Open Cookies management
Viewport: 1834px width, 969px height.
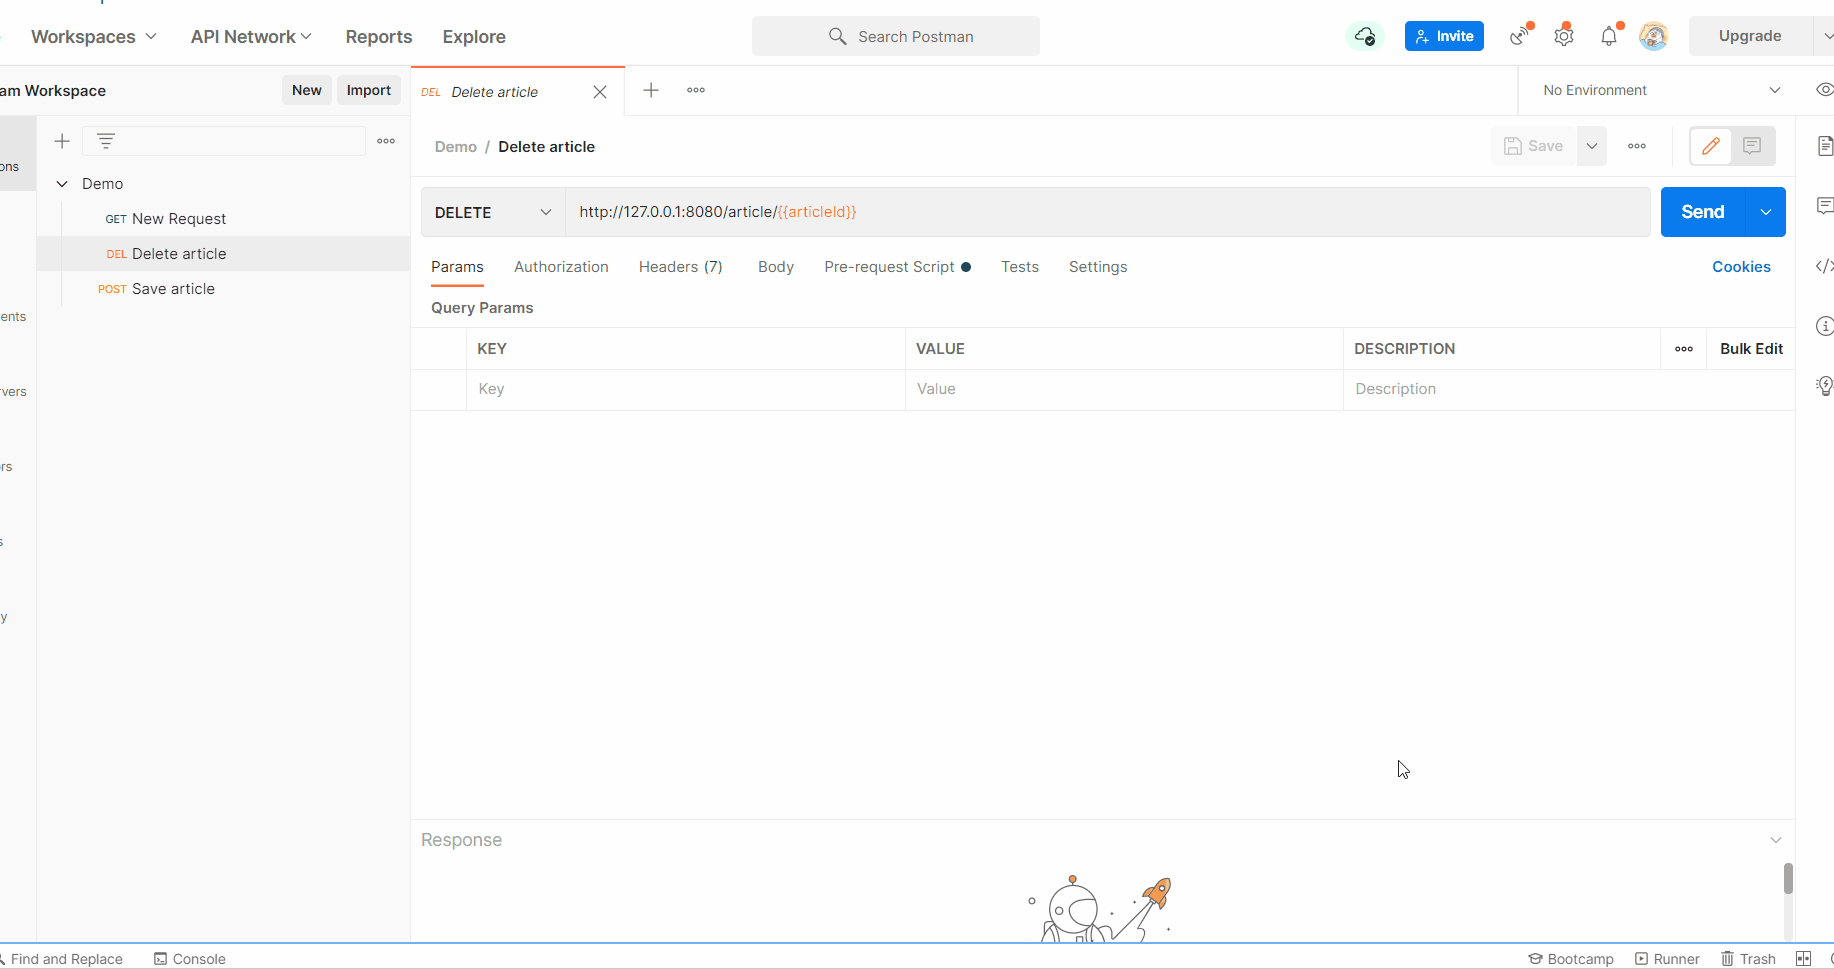[1741, 266]
